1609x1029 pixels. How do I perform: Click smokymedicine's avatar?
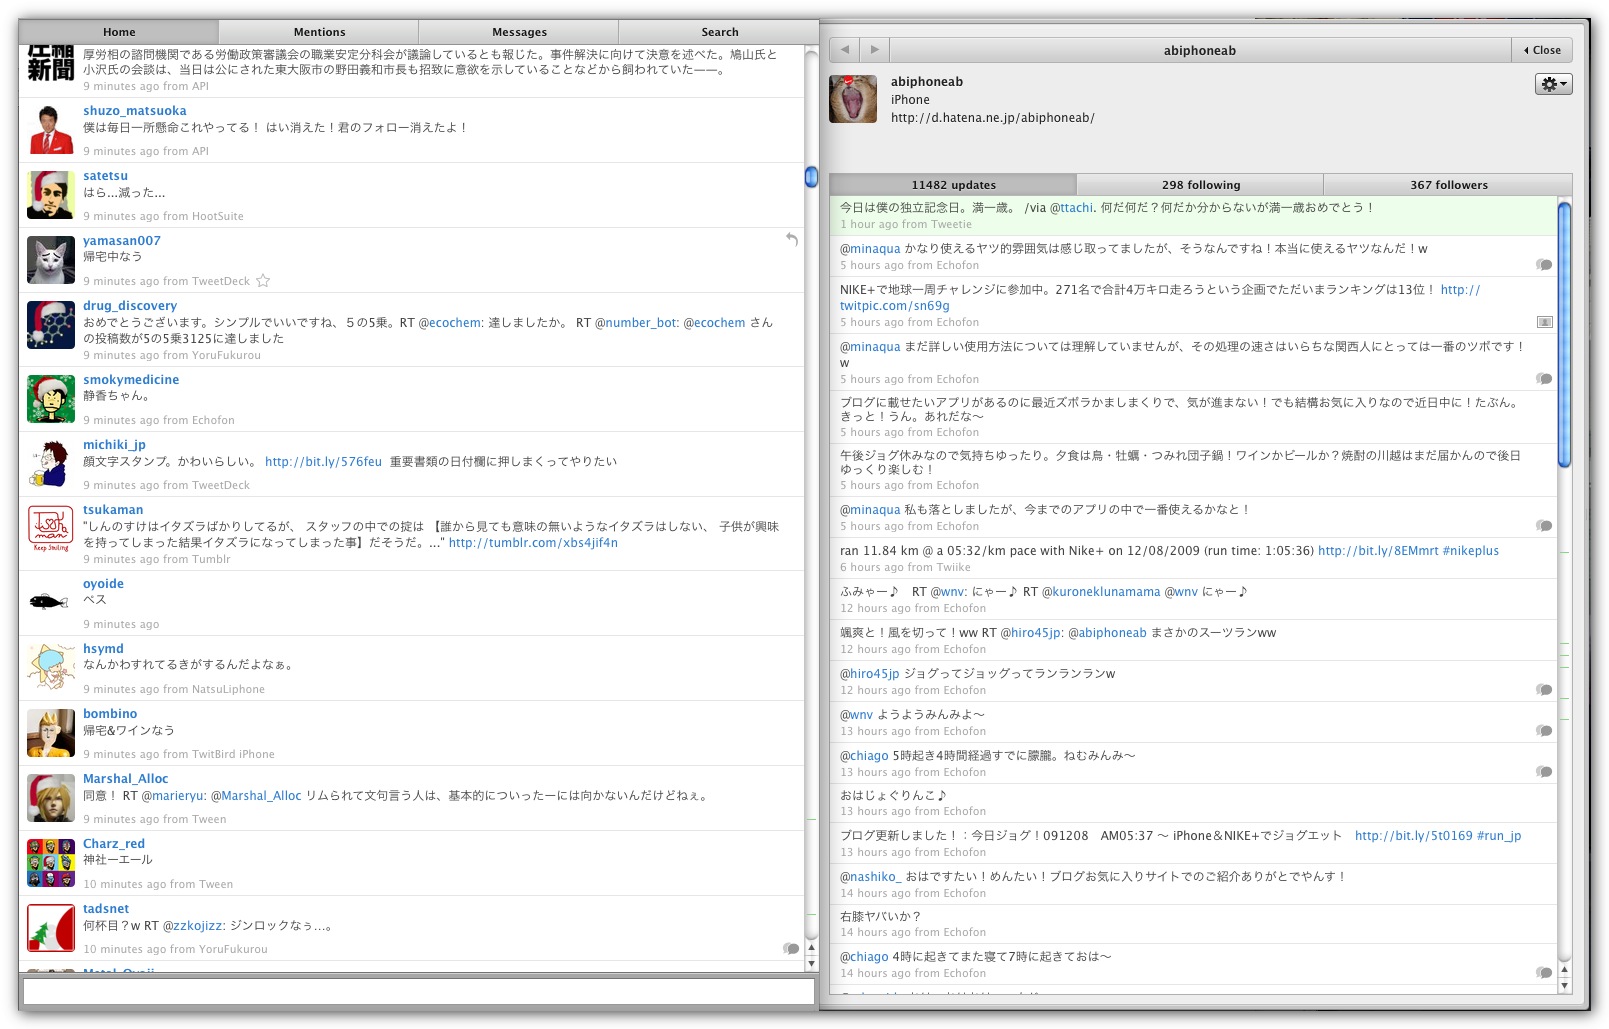tap(51, 399)
